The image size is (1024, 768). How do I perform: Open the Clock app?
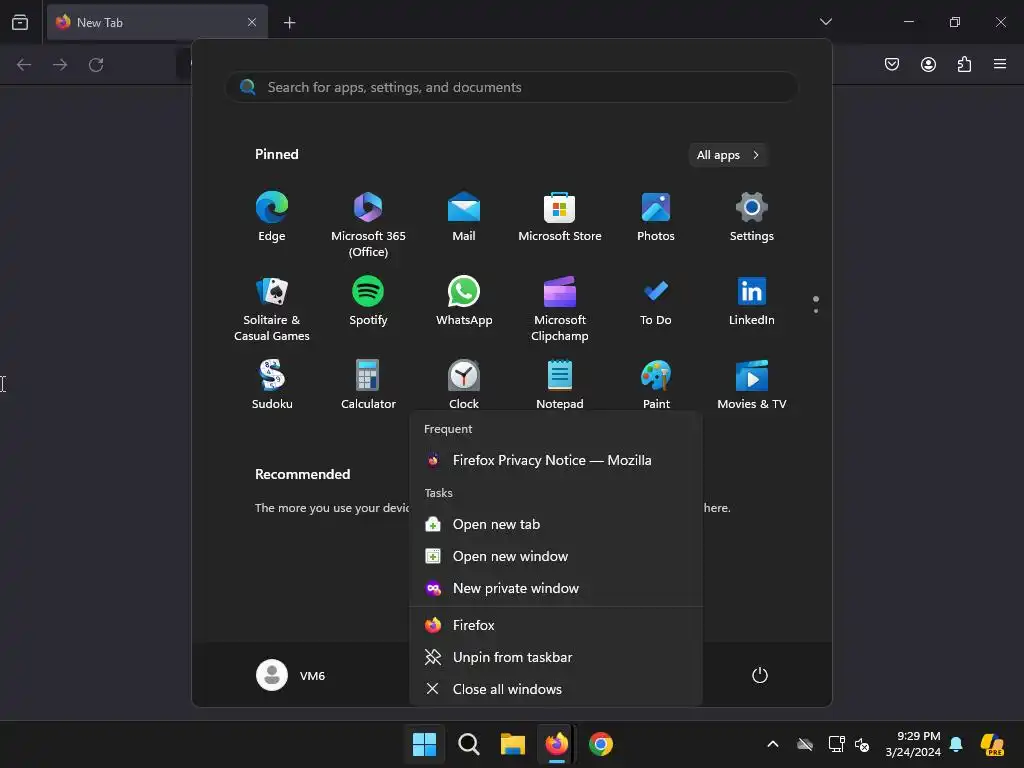click(x=464, y=385)
